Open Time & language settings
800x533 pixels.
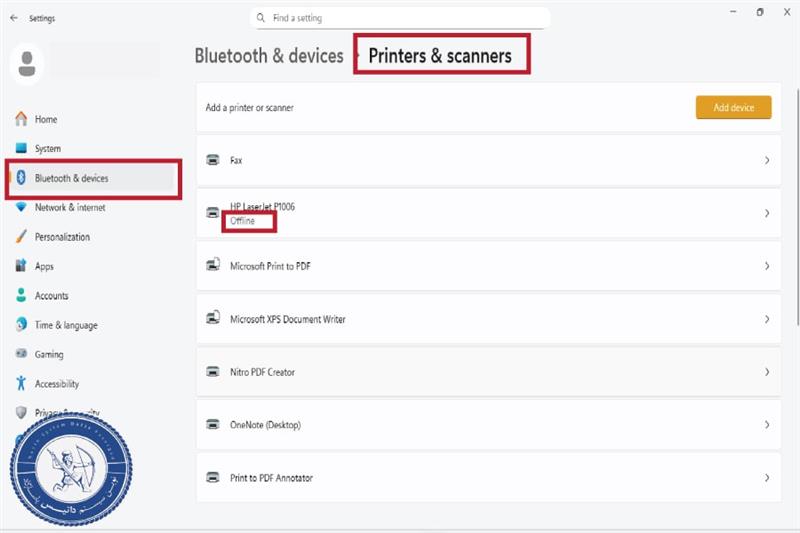tap(66, 325)
